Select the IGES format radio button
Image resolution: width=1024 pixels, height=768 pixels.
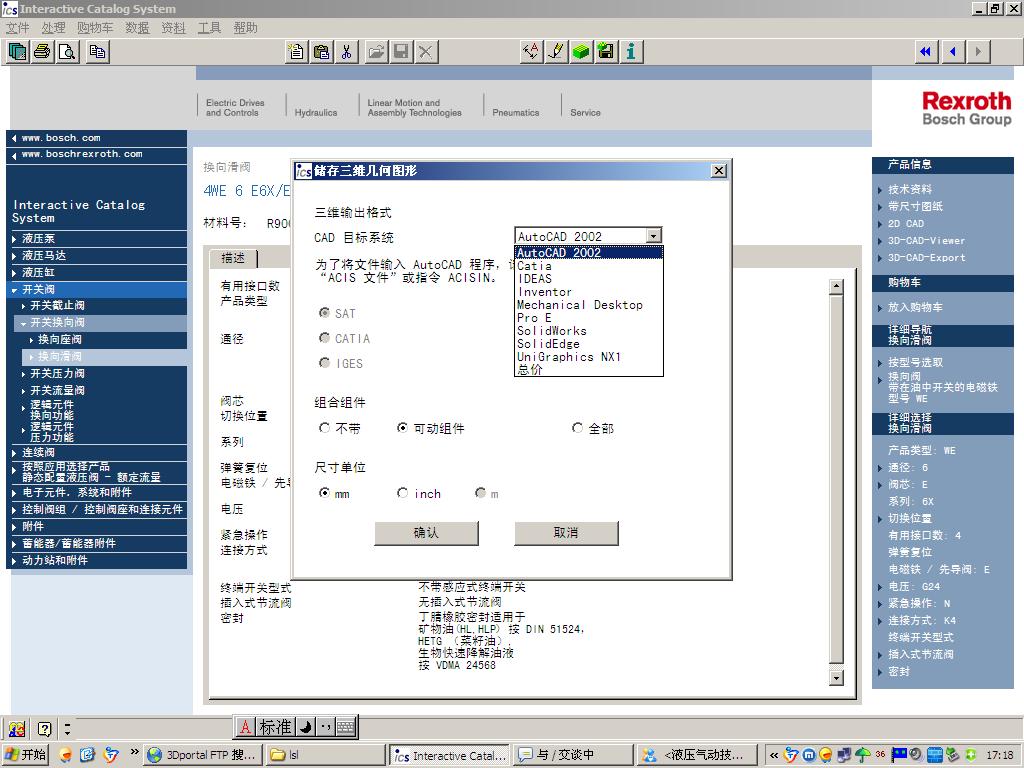[x=324, y=362]
